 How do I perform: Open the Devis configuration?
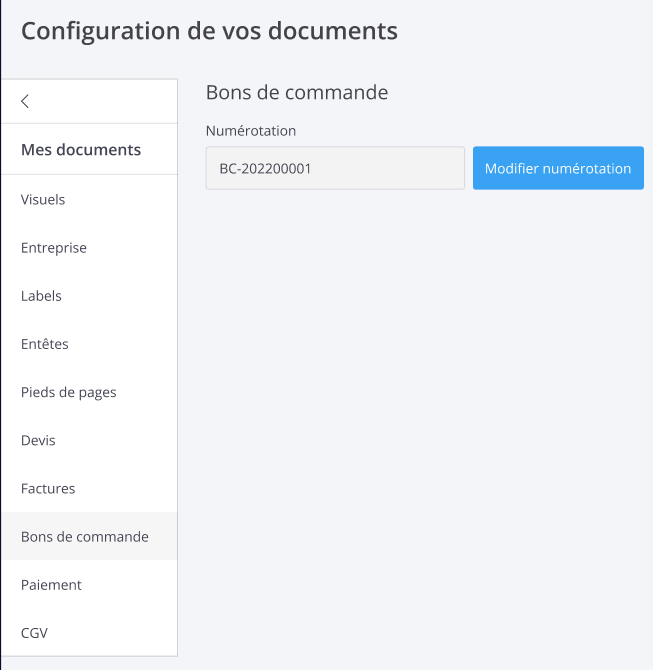[38, 440]
